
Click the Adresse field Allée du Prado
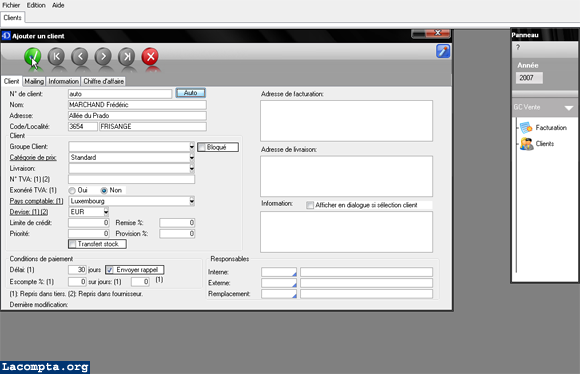coord(137,116)
